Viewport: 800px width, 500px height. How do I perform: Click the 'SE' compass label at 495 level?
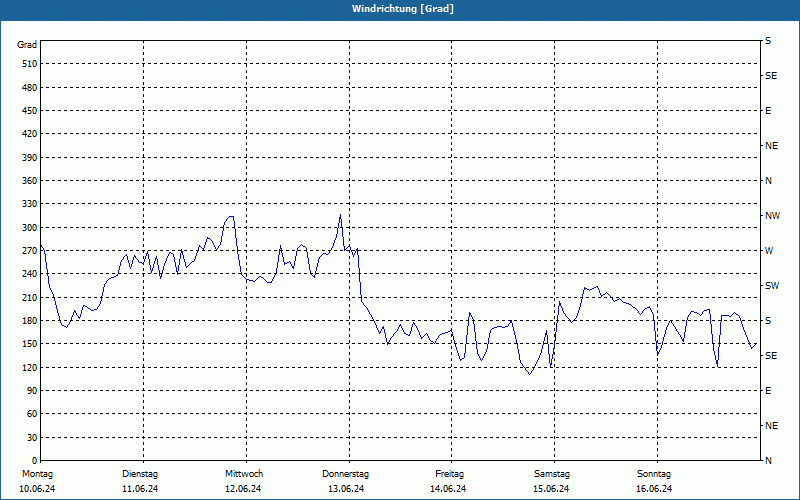point(771,76)
